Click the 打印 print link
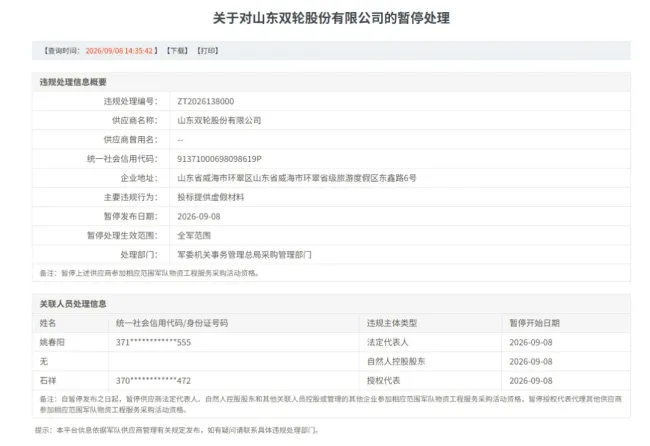 click(208, 51)
